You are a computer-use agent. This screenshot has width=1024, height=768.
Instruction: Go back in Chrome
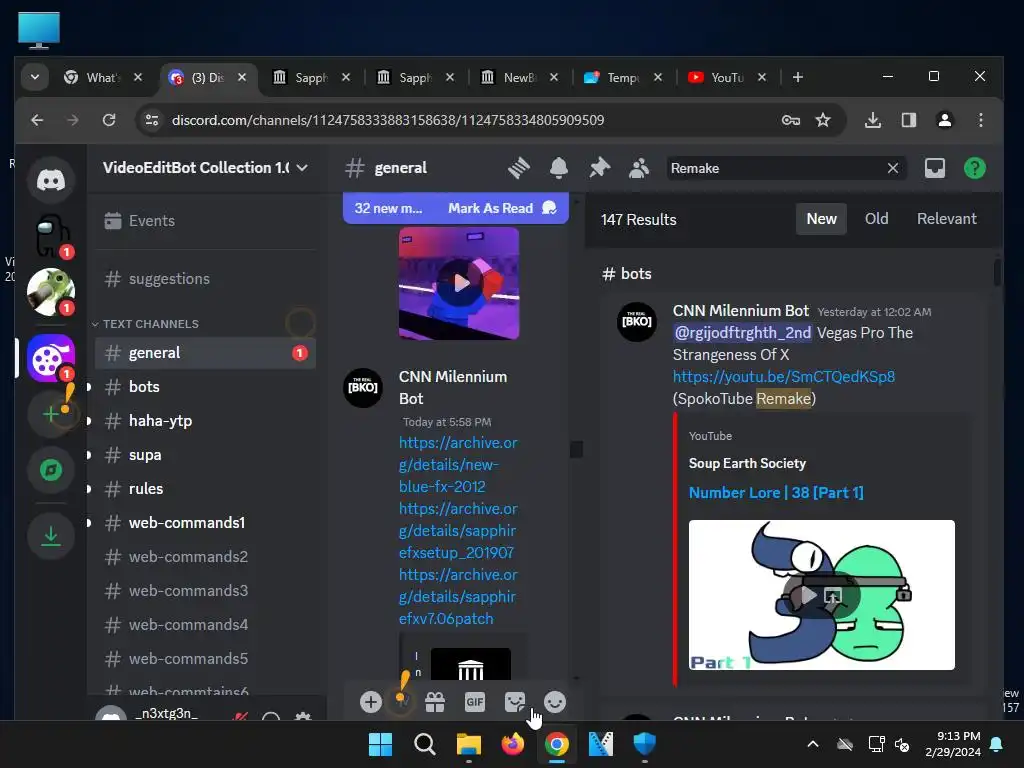pos(37,120)
